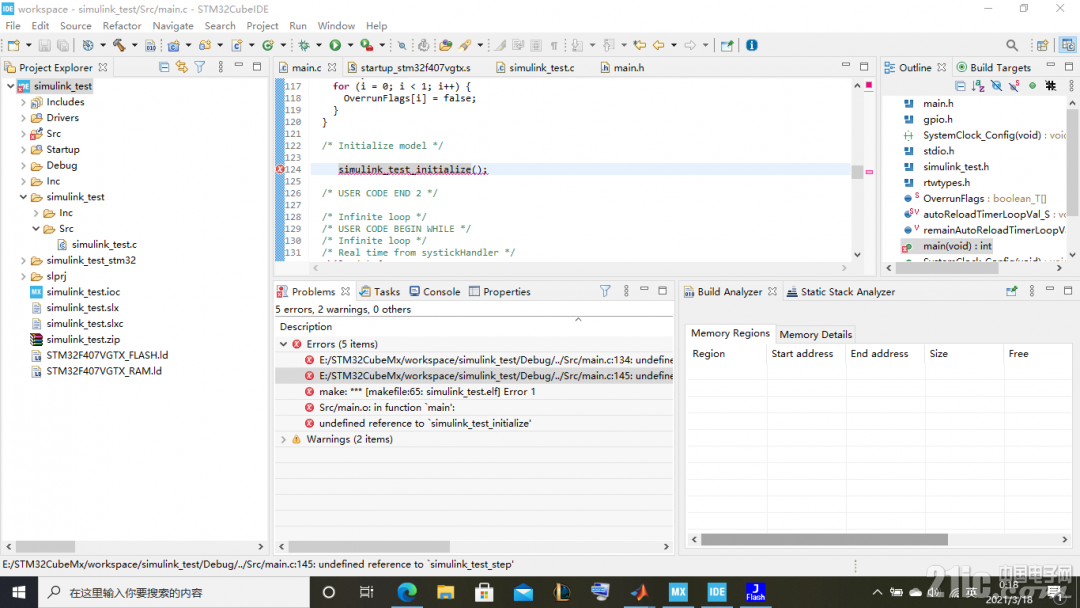
Task: Open the Navigate menu
Action: point(173,25)
